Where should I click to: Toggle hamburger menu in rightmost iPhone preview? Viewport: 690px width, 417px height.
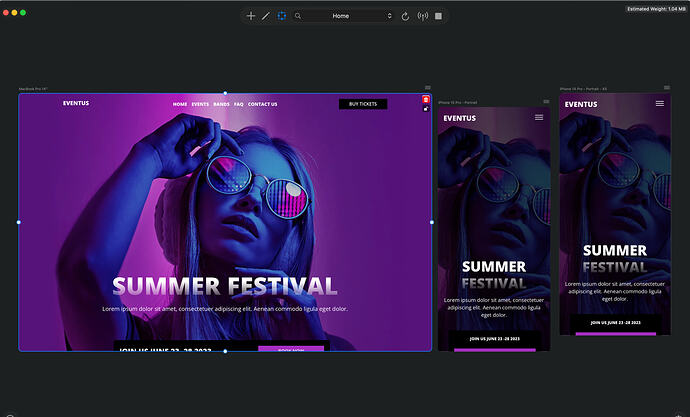[x=660, y=103]
